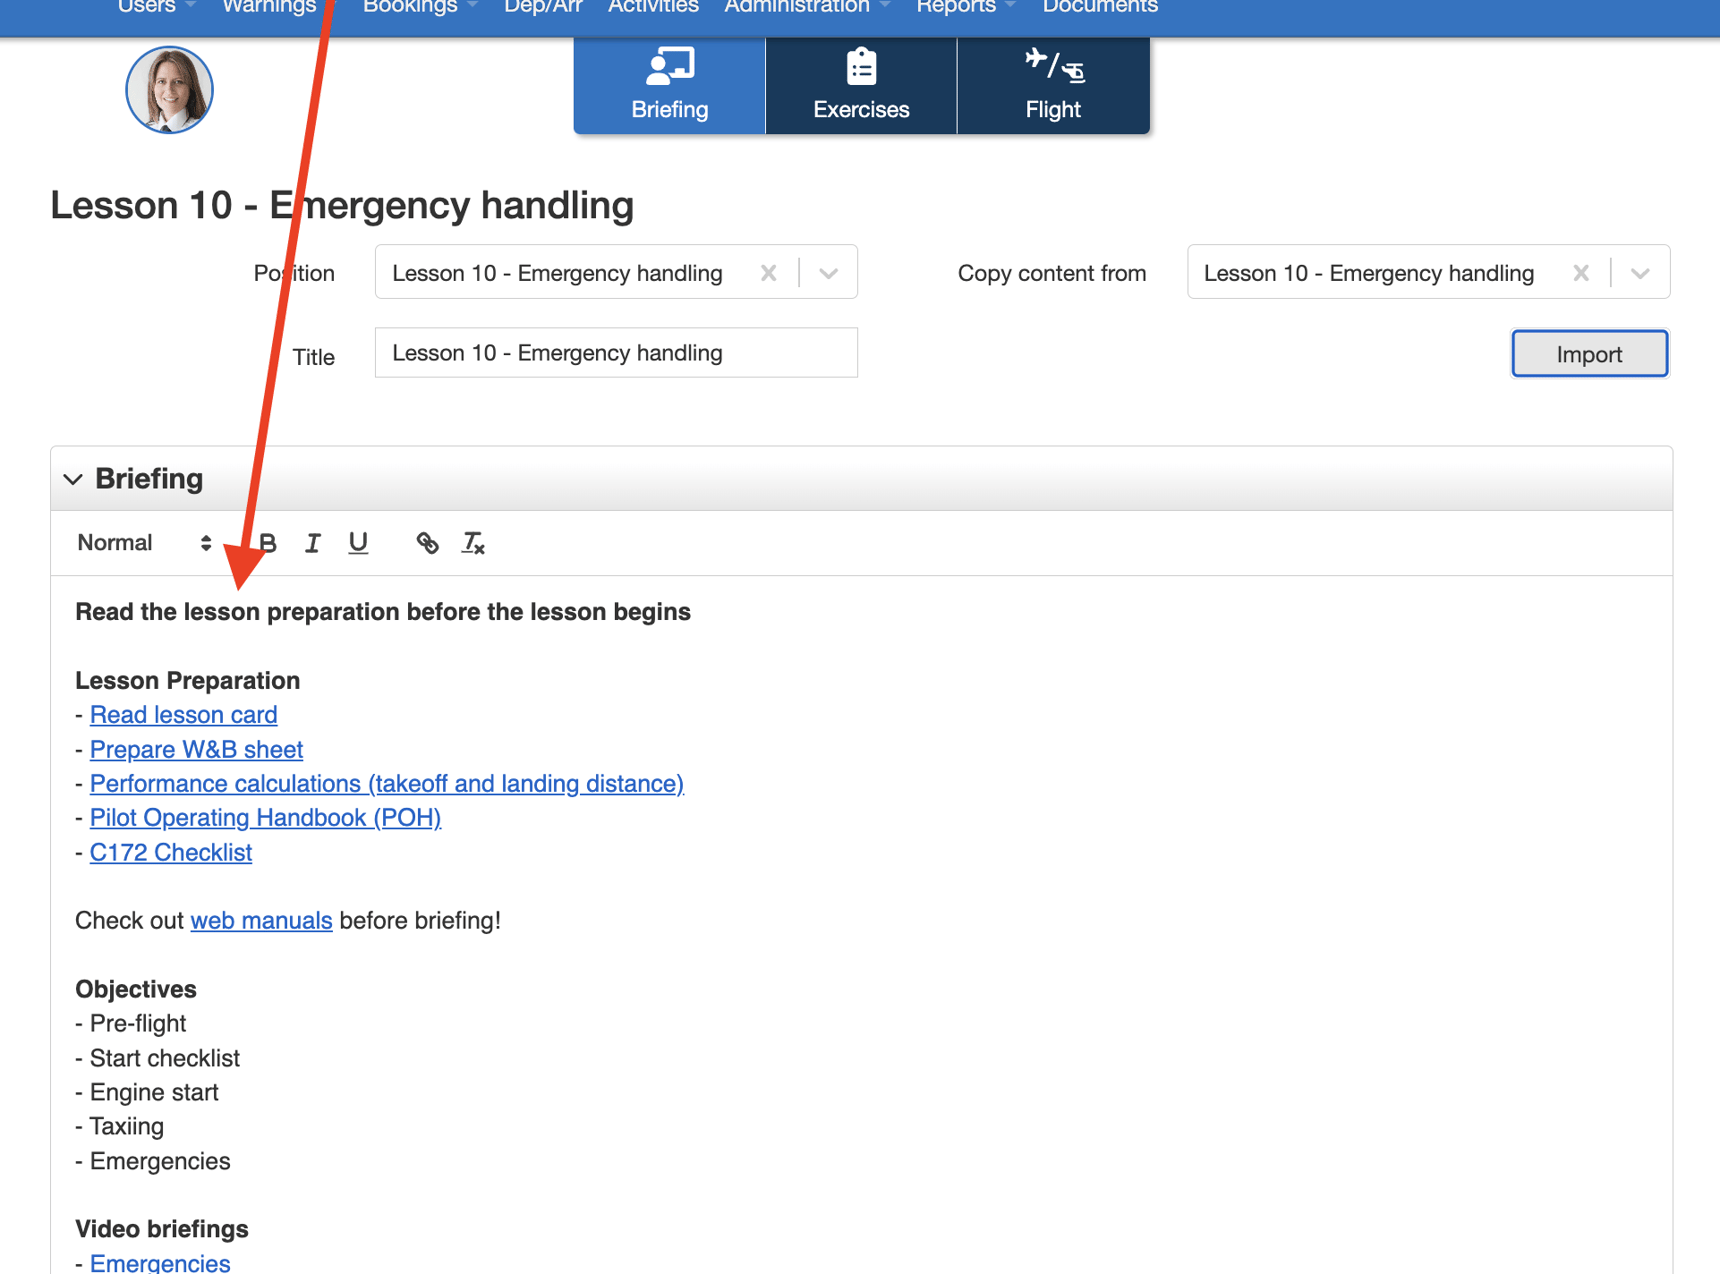Click the Title input field
Screen dimensions: 1720x1274
point(615,352)
